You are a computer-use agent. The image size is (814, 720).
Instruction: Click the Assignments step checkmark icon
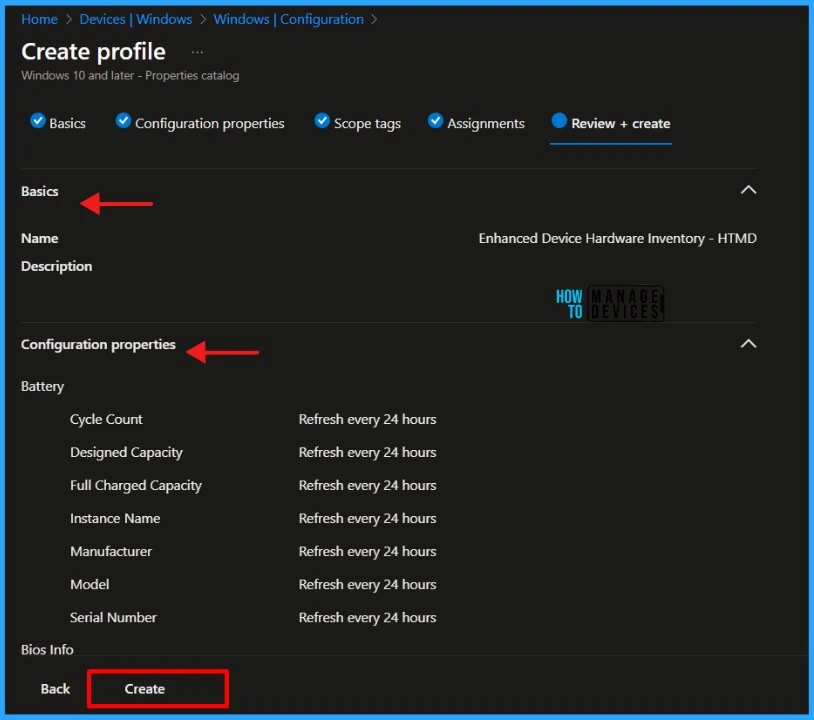pos(435,120)
